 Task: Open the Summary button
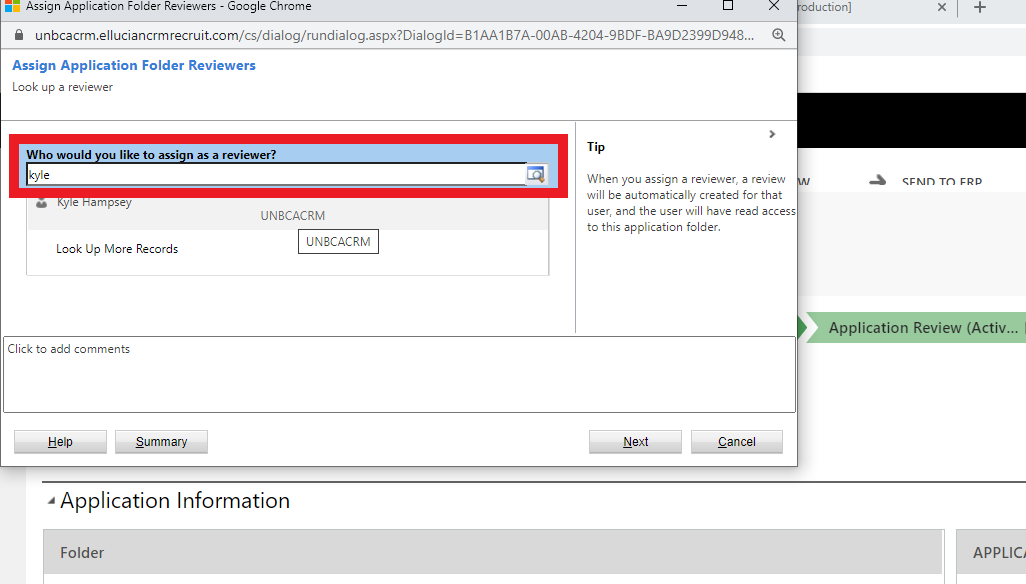161,442
